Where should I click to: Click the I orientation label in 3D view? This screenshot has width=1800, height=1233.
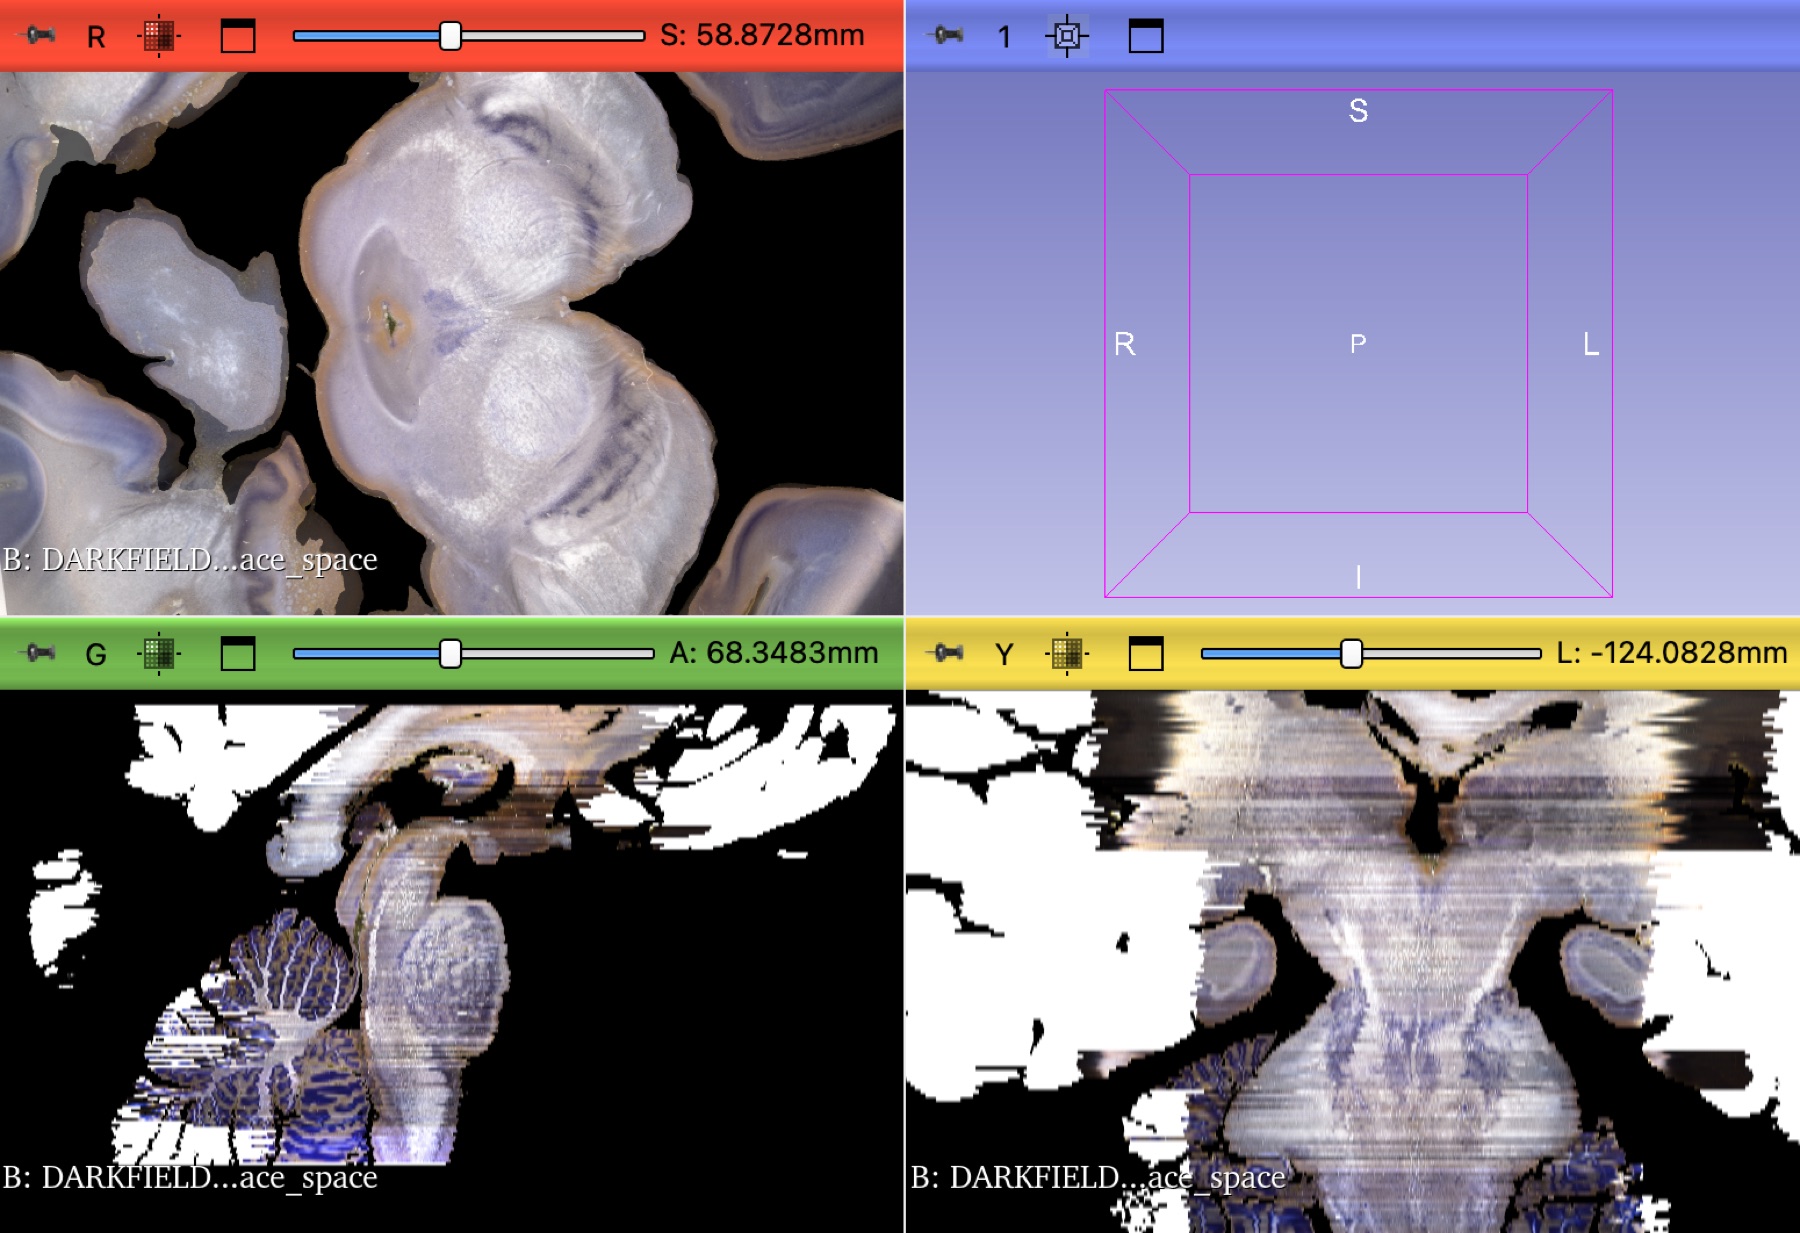(x=1358, y=577)
